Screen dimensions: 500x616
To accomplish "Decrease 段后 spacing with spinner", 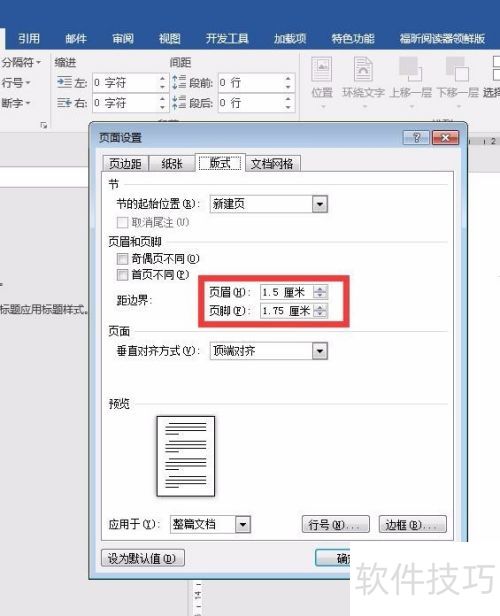I will tap(288, 108).
